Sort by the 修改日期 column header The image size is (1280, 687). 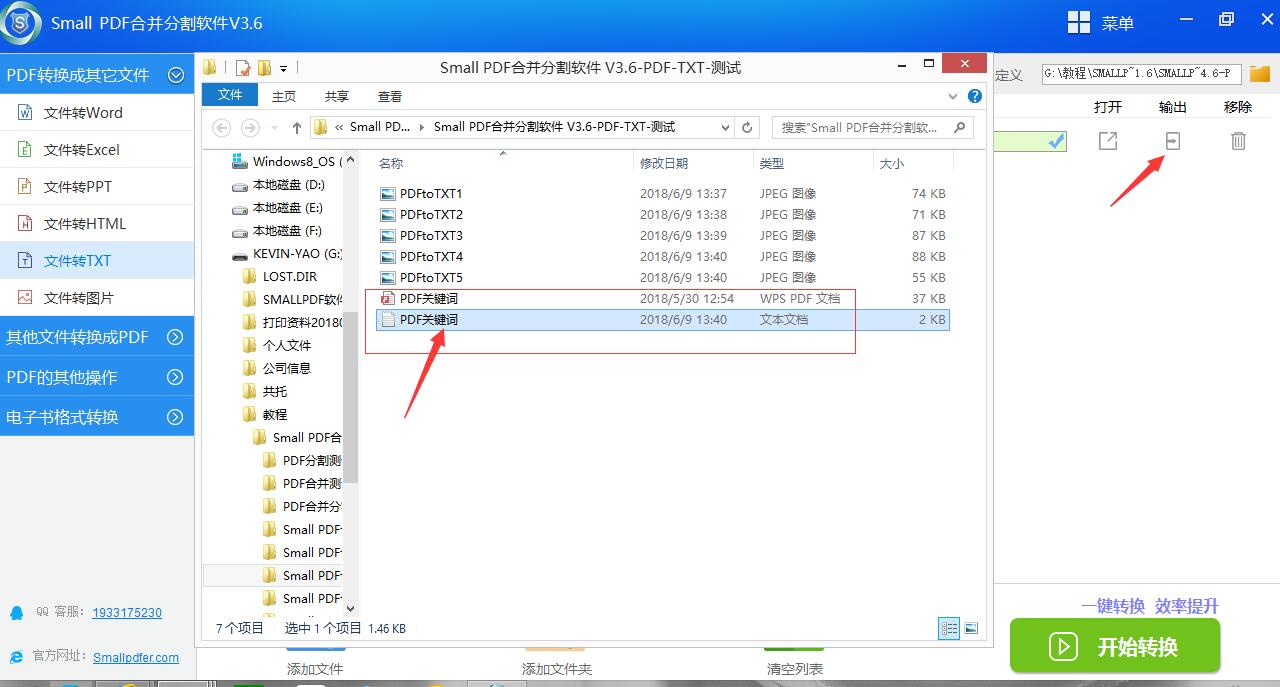[693, 163]
